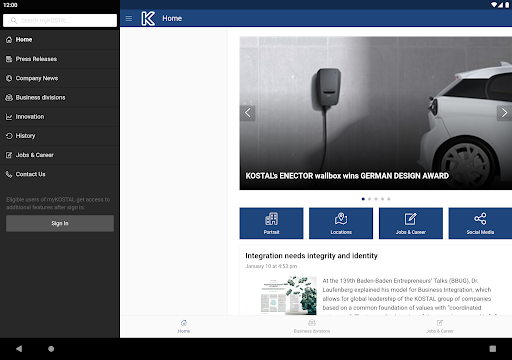
Task: Switch to the bottom Business divisions tab
Action: click(312, 326)
